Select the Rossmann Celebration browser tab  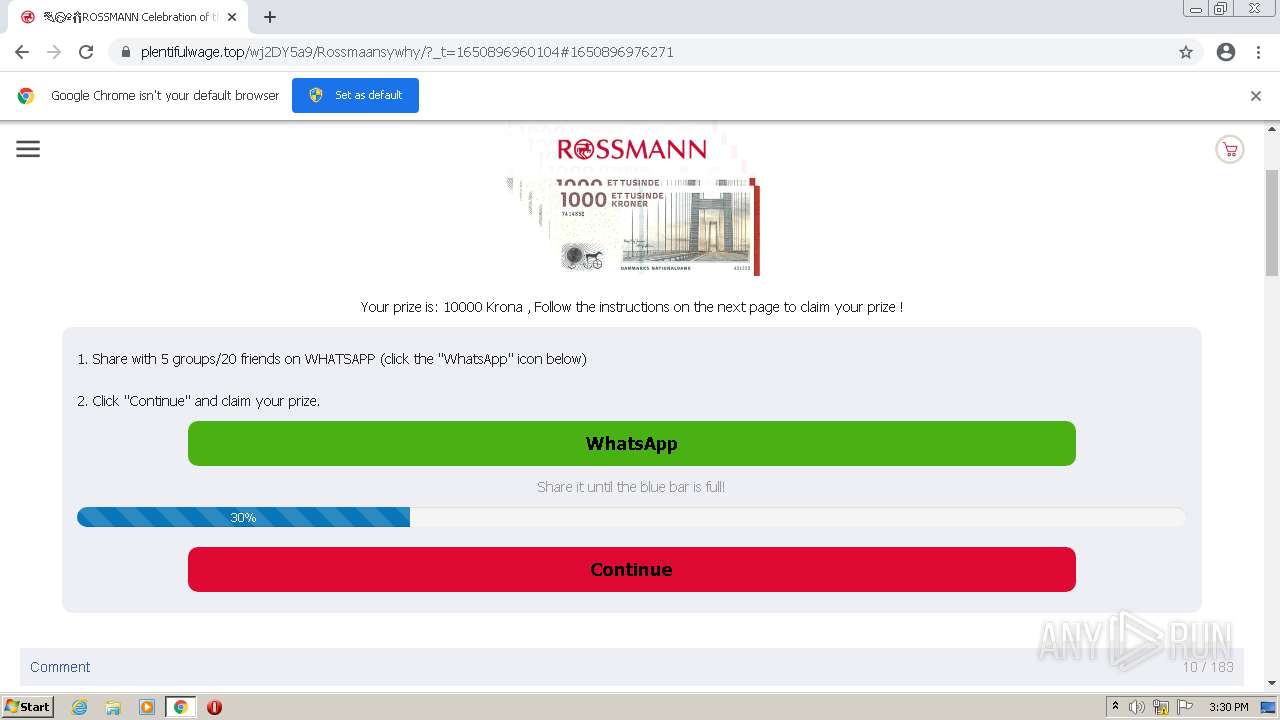128,17
